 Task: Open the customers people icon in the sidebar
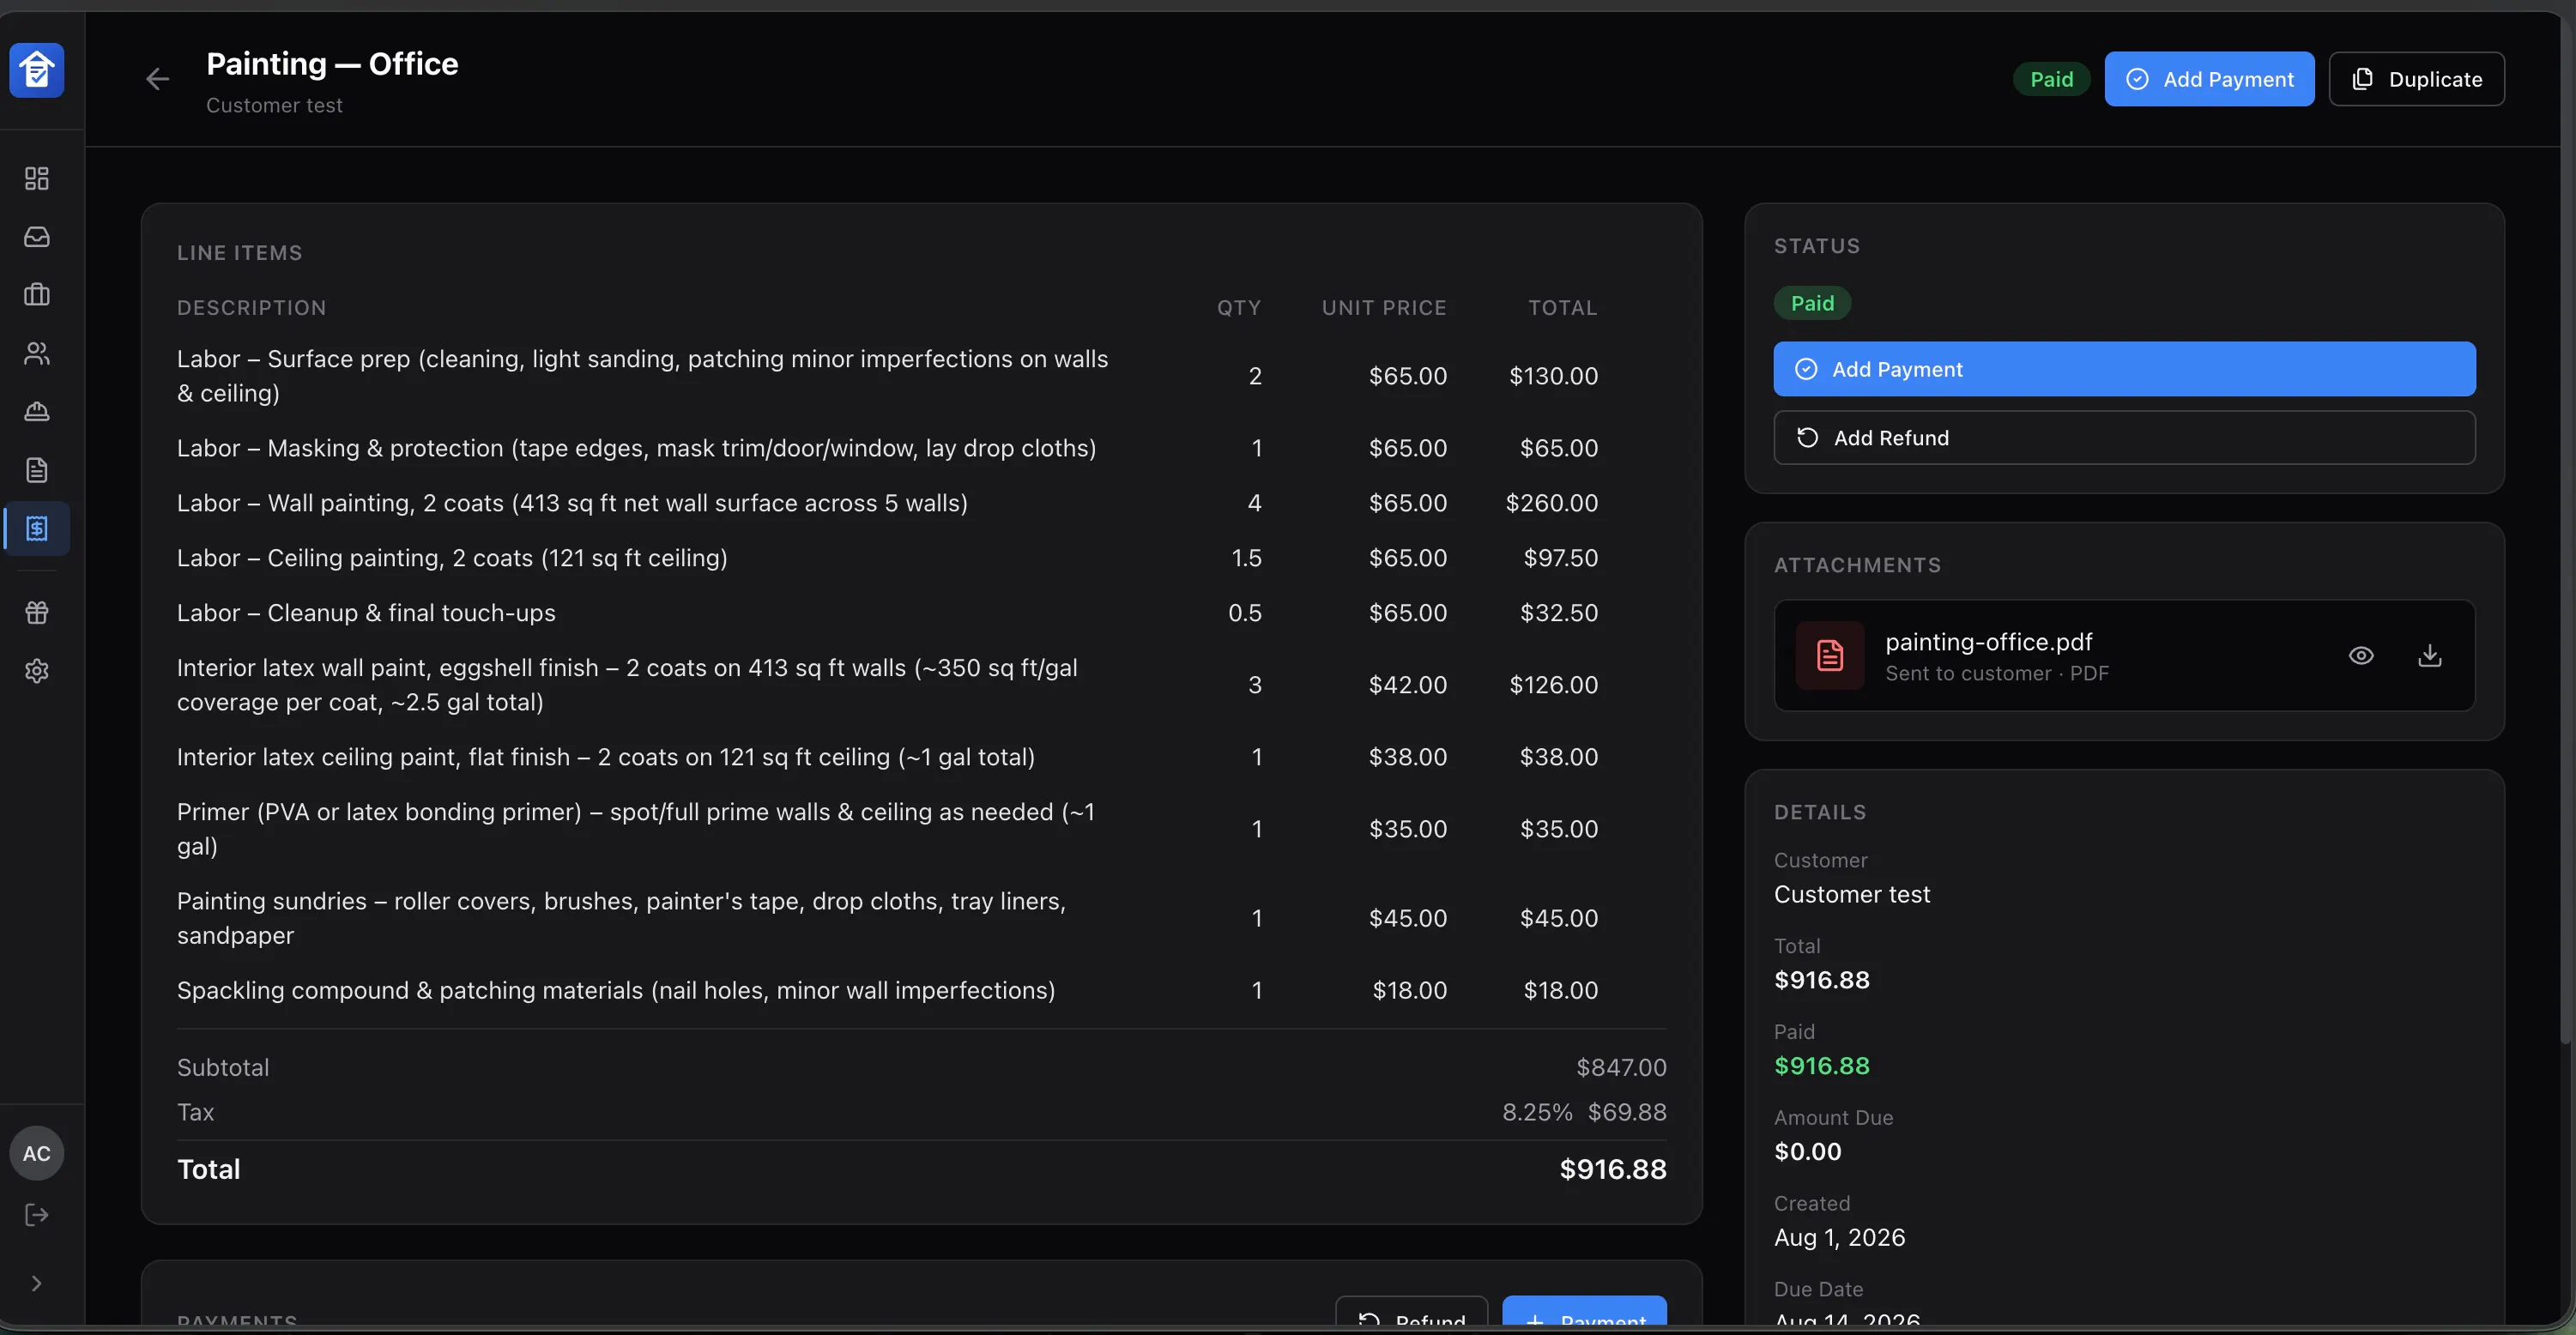point(37,353)
